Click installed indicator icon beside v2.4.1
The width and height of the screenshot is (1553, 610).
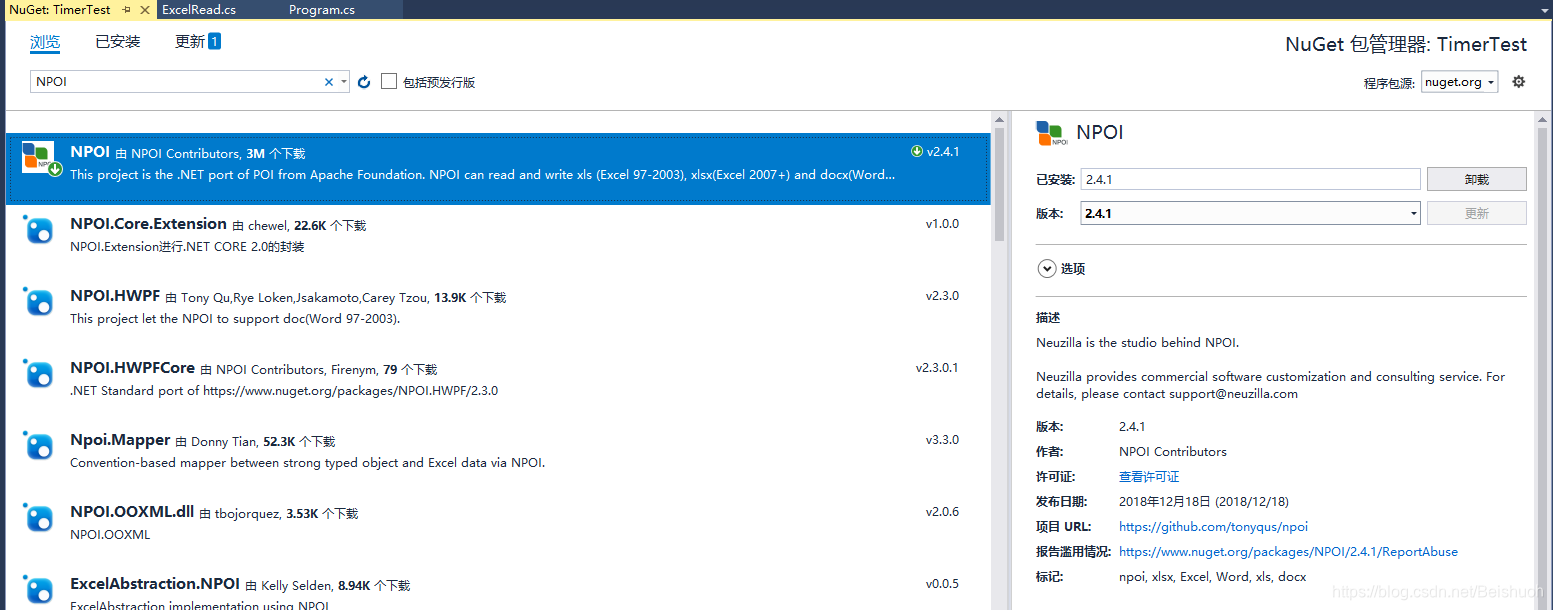click(917, 152)
